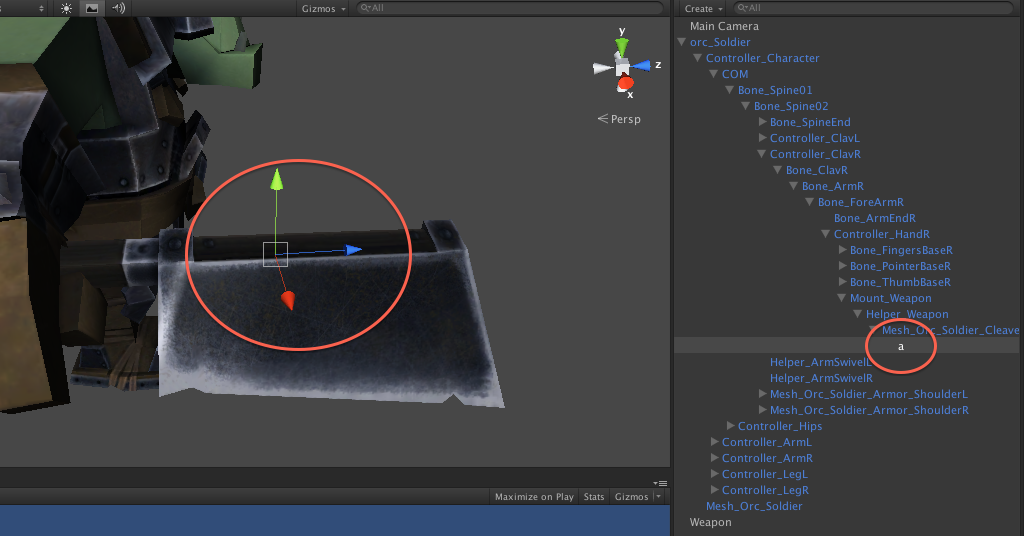The height and width of the screenshot is (536, 1024).
Task: Toggle the Stats overlay button
Action: (594, 497)
